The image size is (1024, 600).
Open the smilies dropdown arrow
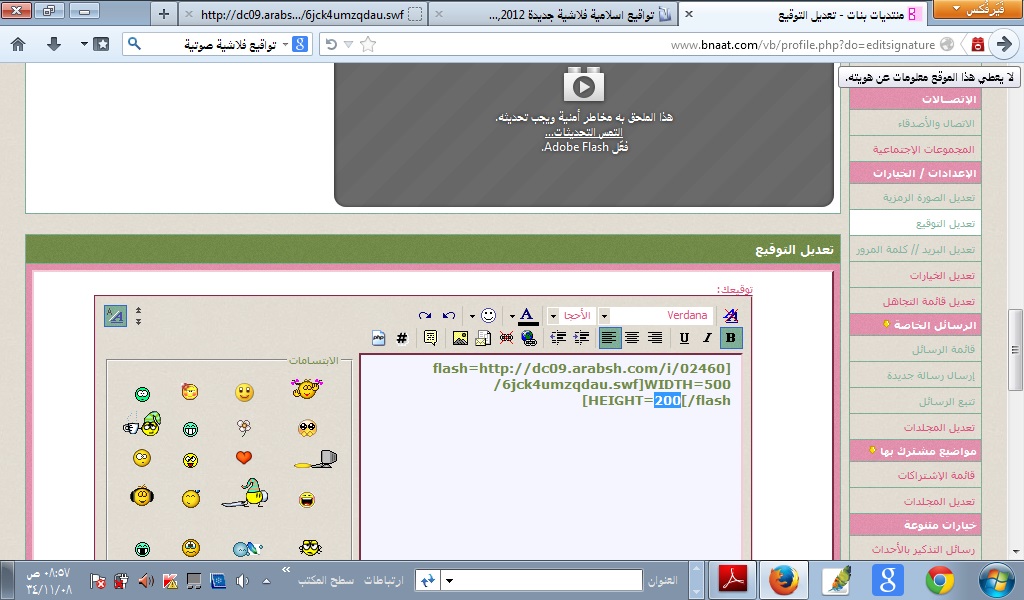coord(472,316)
